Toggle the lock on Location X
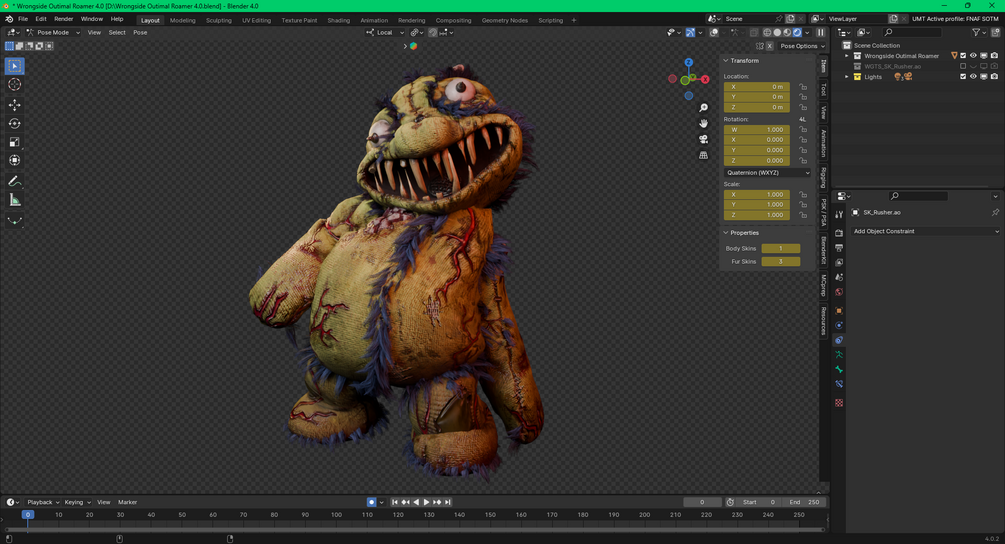1005x544 pixels. click(x=803, y=87)
